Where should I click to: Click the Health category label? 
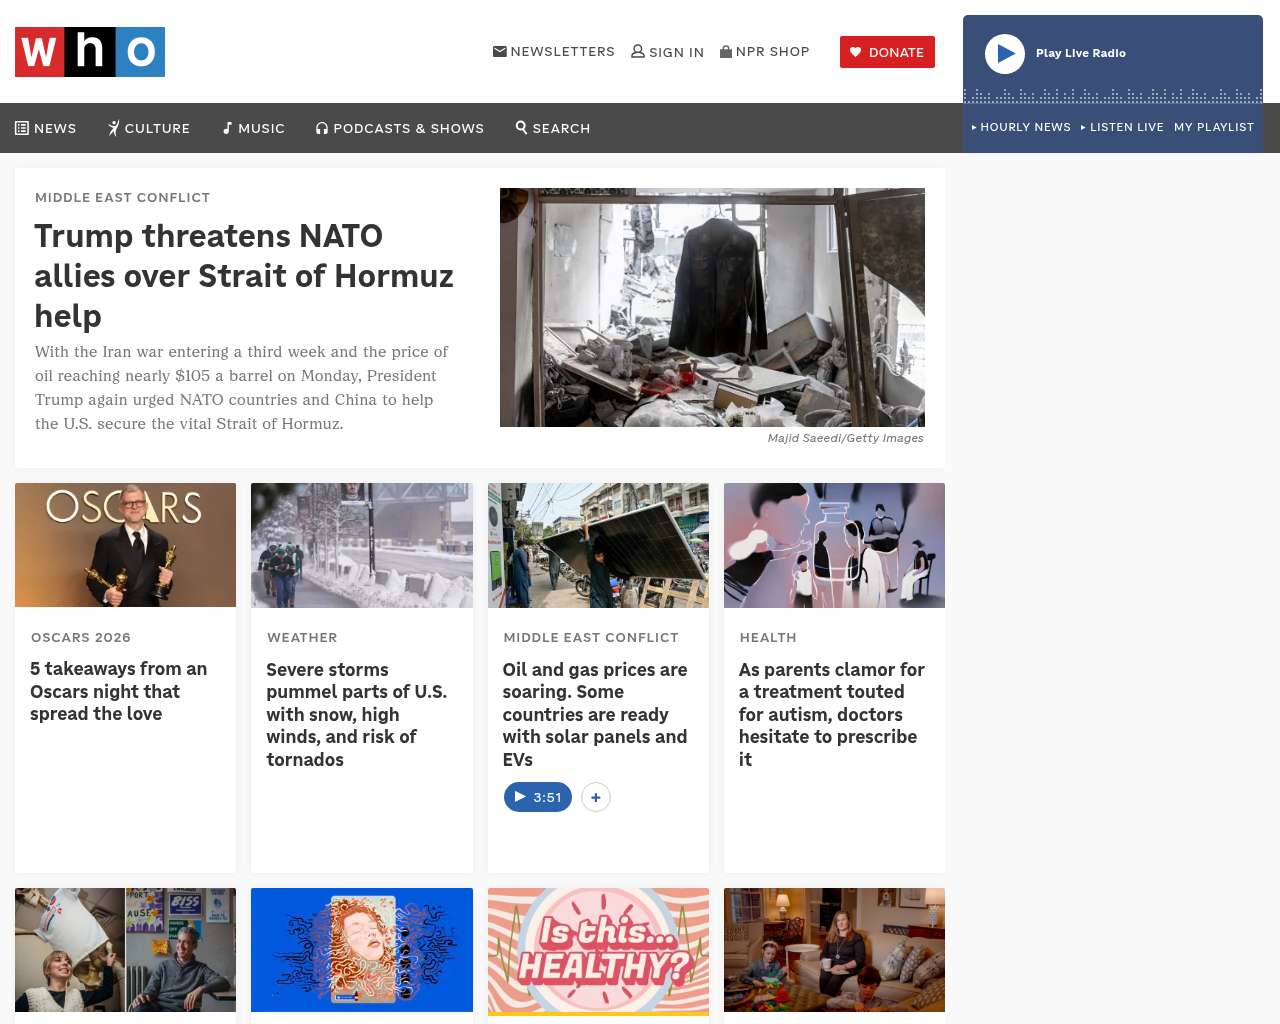coord(768,637)
